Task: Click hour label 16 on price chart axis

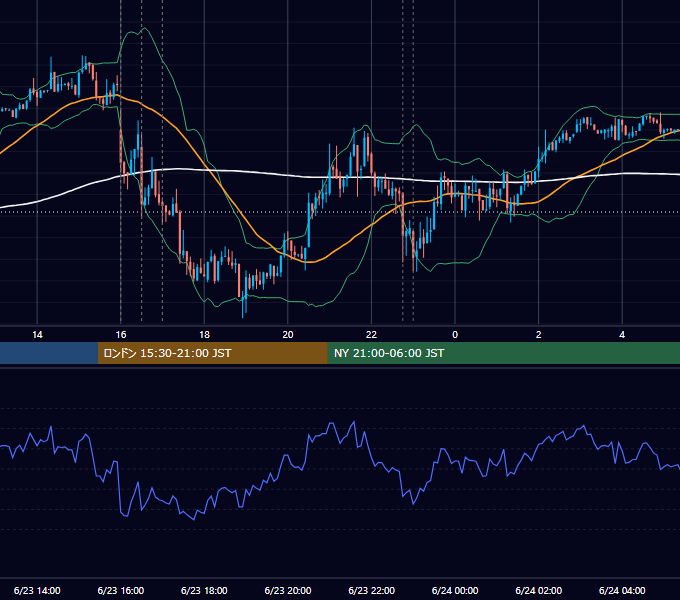Action: click(x=121, y=335)
